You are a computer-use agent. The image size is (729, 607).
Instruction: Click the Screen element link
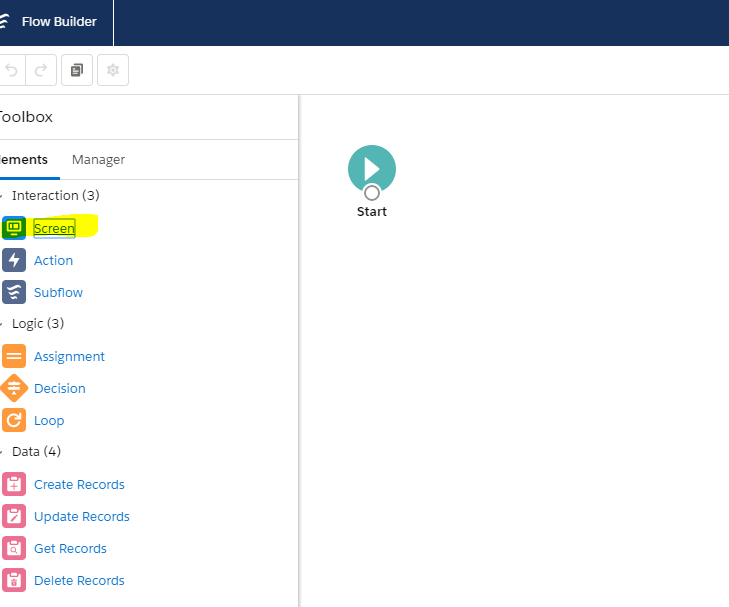pyautogui.click(x=54, y=228)
